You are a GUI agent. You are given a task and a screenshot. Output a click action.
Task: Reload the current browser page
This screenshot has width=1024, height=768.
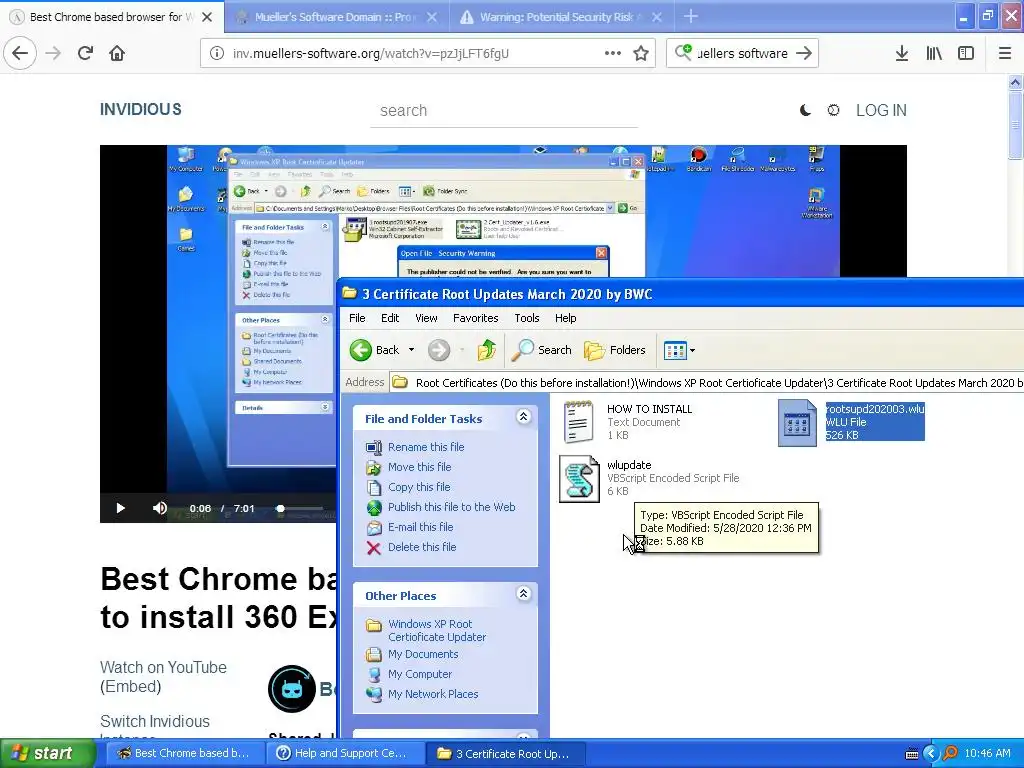(85, 53)
